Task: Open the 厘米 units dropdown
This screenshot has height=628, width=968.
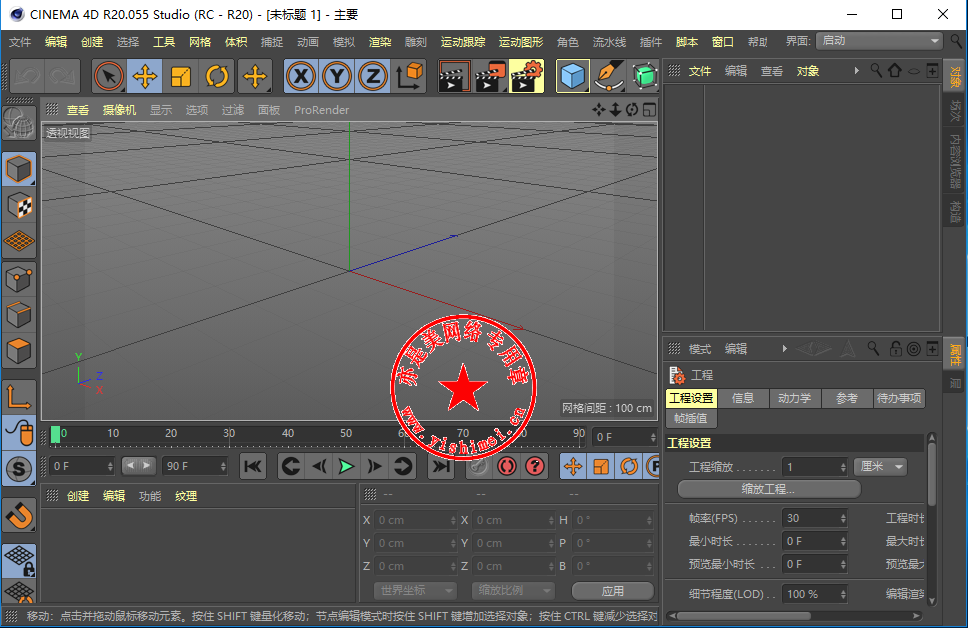Action: tap(880, 467)
